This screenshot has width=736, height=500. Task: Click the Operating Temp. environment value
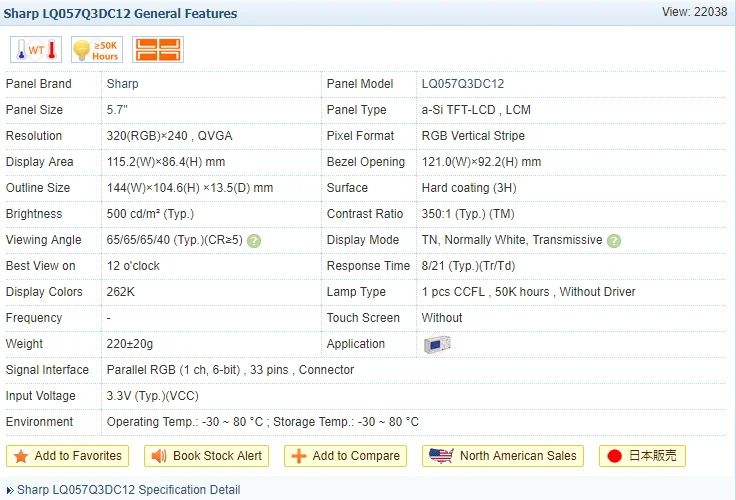(x=262, y=422)
